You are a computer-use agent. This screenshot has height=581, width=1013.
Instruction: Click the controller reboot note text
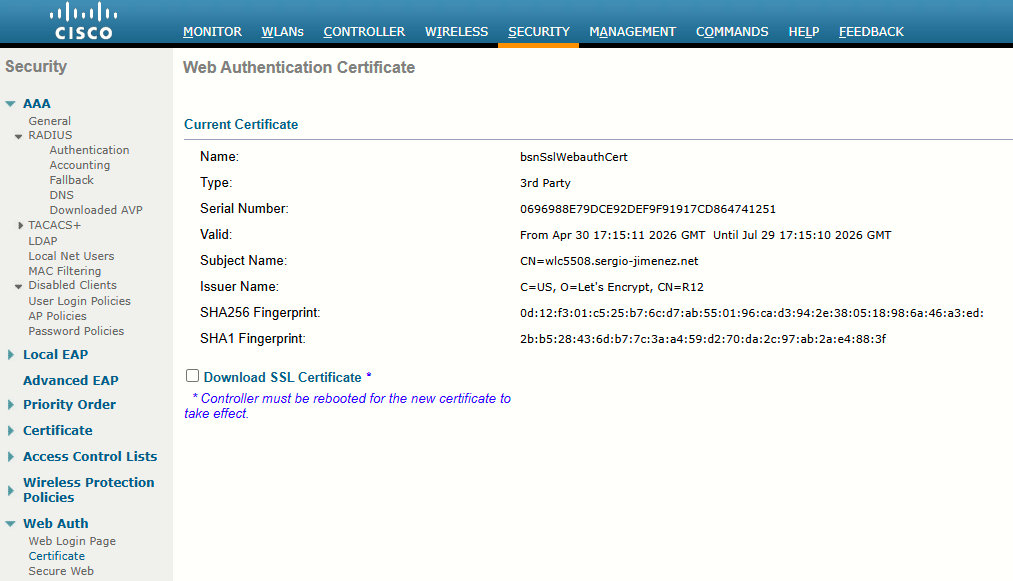(348, 406)
